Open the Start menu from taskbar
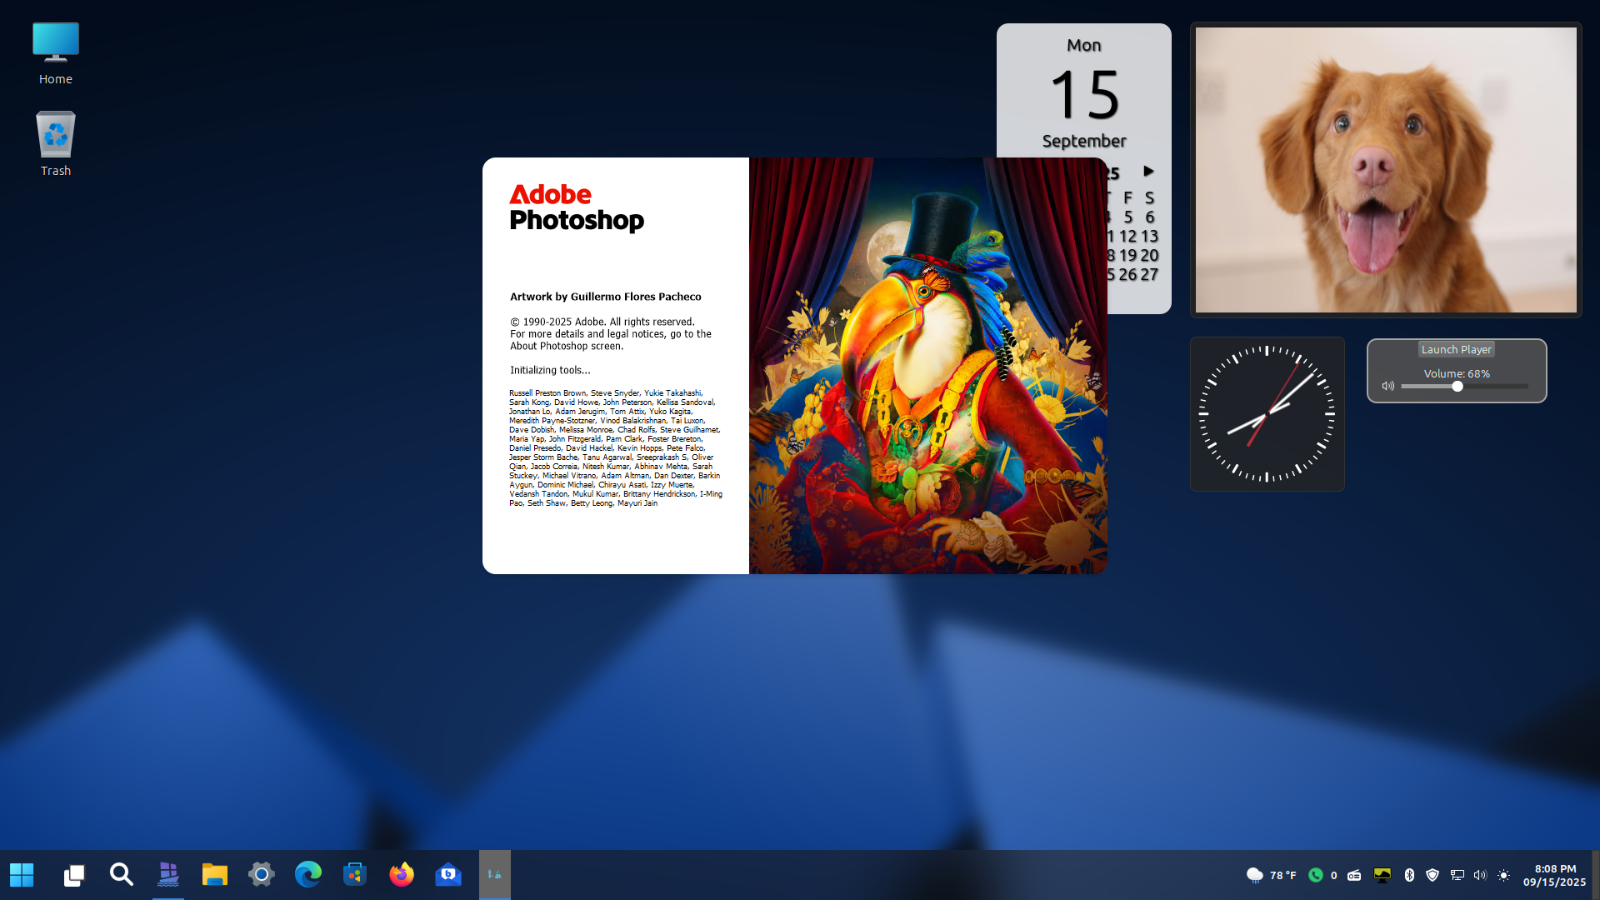Viewport: 1600px width, 900px height. [x=22, y=875]
